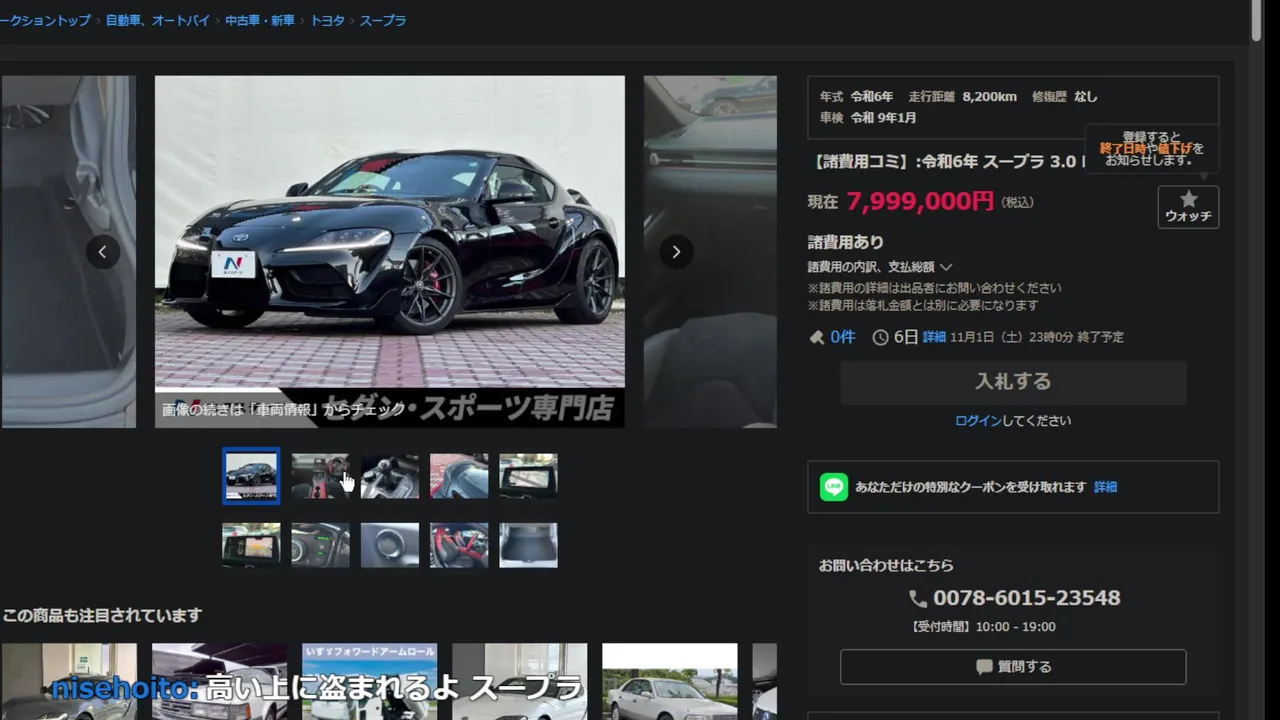
Task: Open the white sedan recommended item
Action: tap(669, 681)
